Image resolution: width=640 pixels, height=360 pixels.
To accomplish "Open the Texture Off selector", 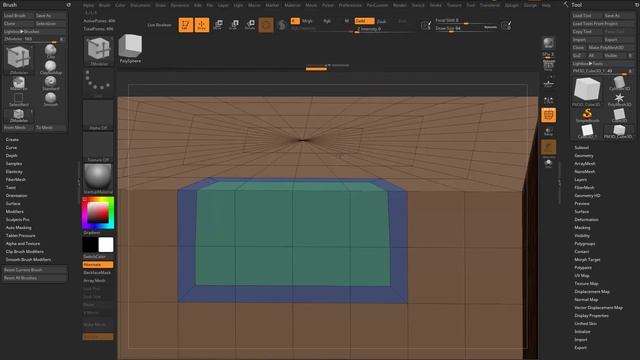I will coord(98,147).
